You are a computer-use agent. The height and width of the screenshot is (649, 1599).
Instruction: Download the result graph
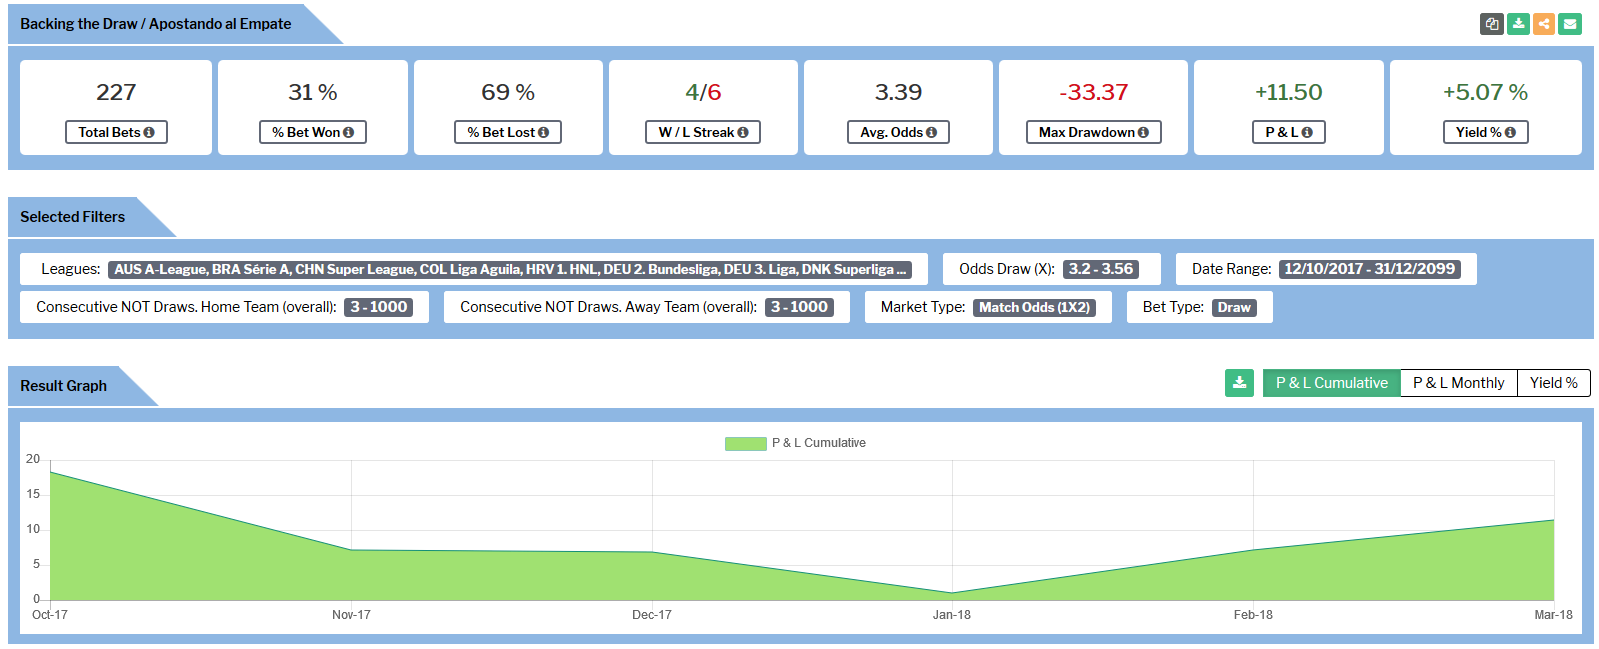click(1239, 383)
